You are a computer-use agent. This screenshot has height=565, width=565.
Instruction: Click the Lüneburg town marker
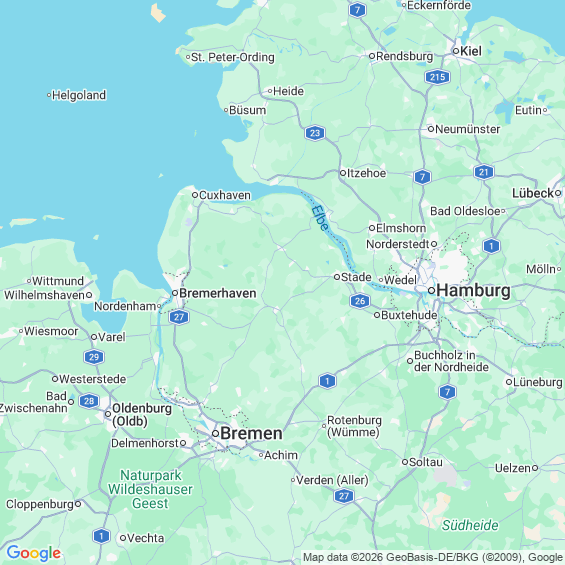pyautogui.click(x=509, y=382)
